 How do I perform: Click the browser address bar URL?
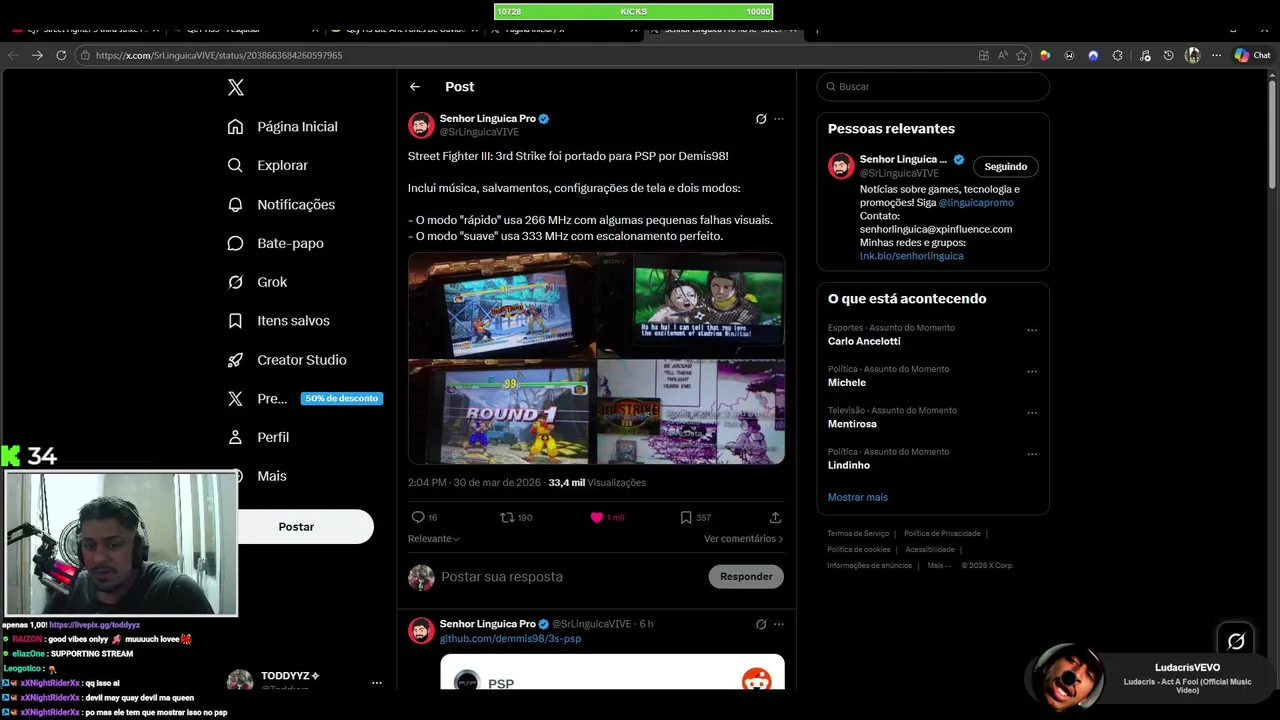pos(219,55)
